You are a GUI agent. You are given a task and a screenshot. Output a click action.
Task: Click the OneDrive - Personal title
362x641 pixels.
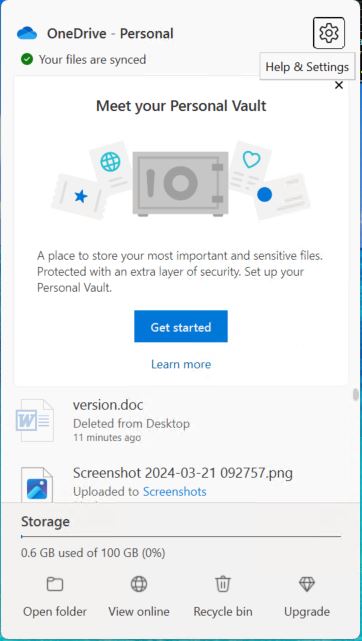tap(110, 34)
